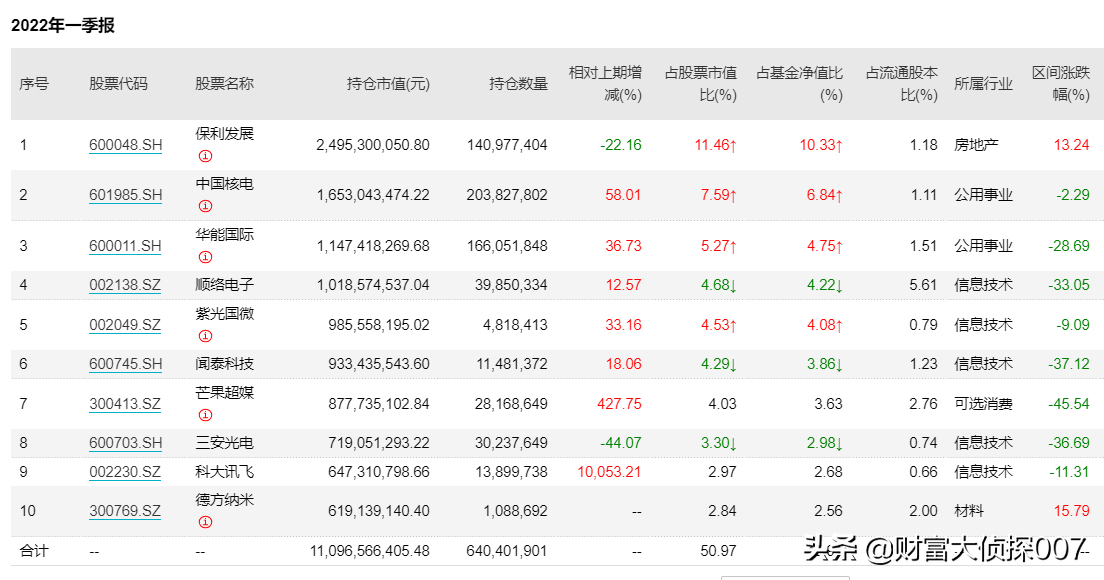
Task: Click the 所属行业 column header
Action: (x=984, y=84)
